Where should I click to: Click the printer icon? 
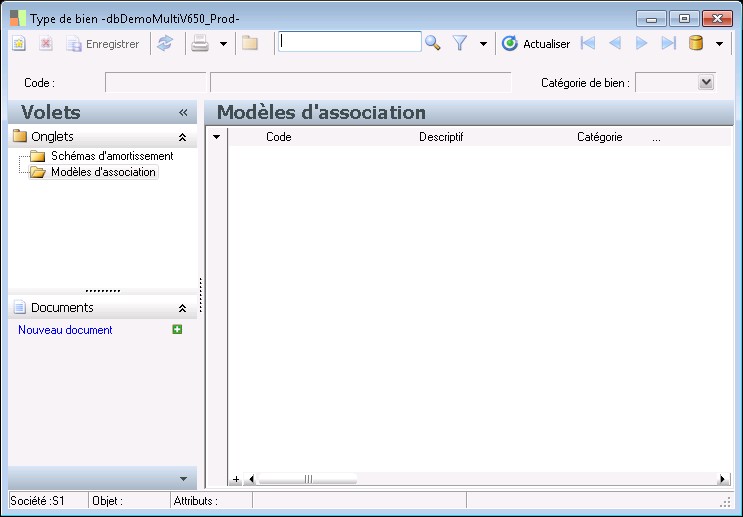200,44
